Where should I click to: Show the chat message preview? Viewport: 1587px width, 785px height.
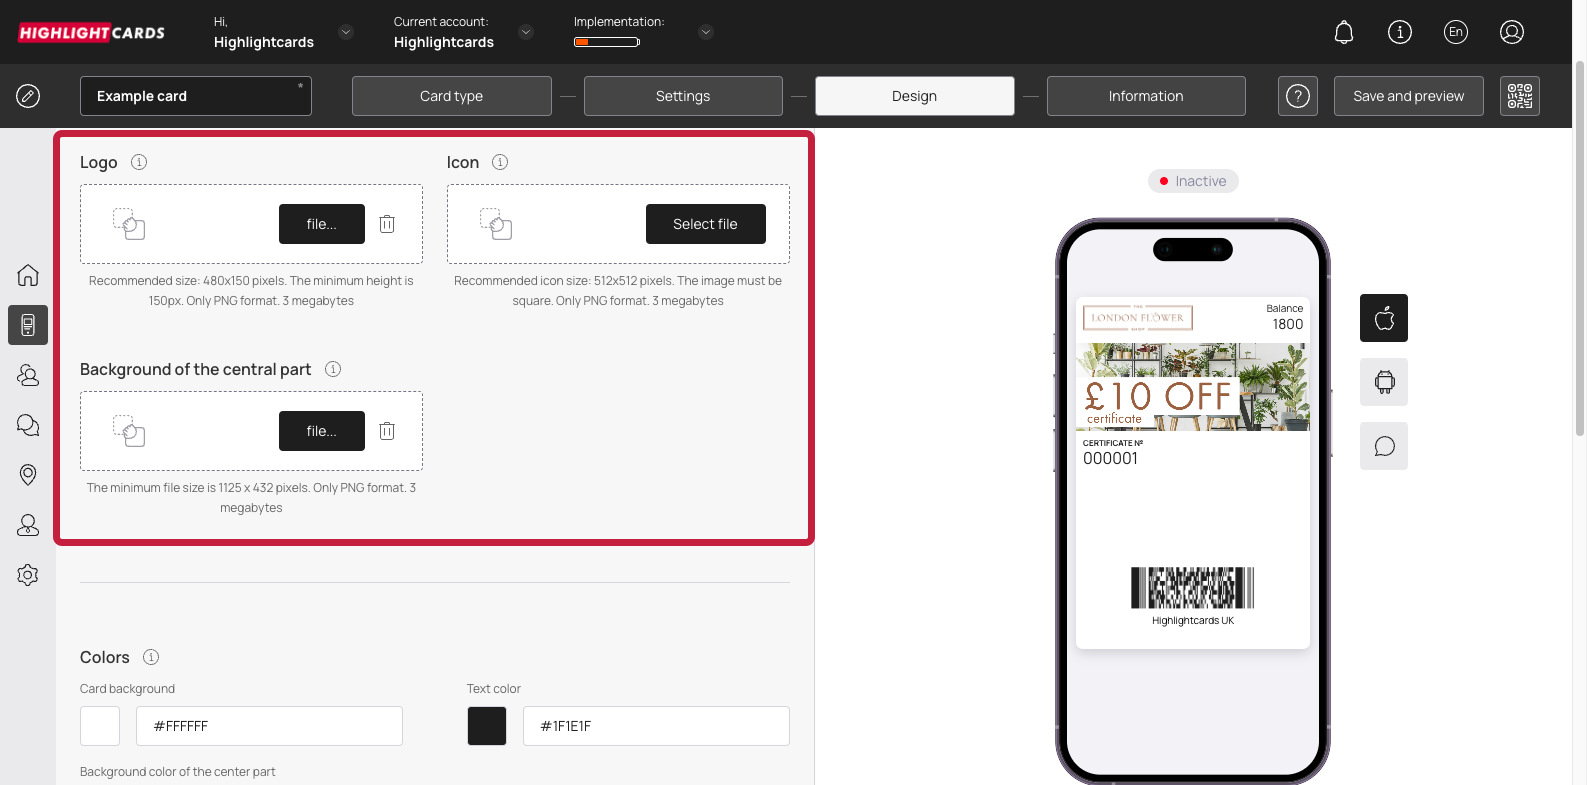point(1384,446)
